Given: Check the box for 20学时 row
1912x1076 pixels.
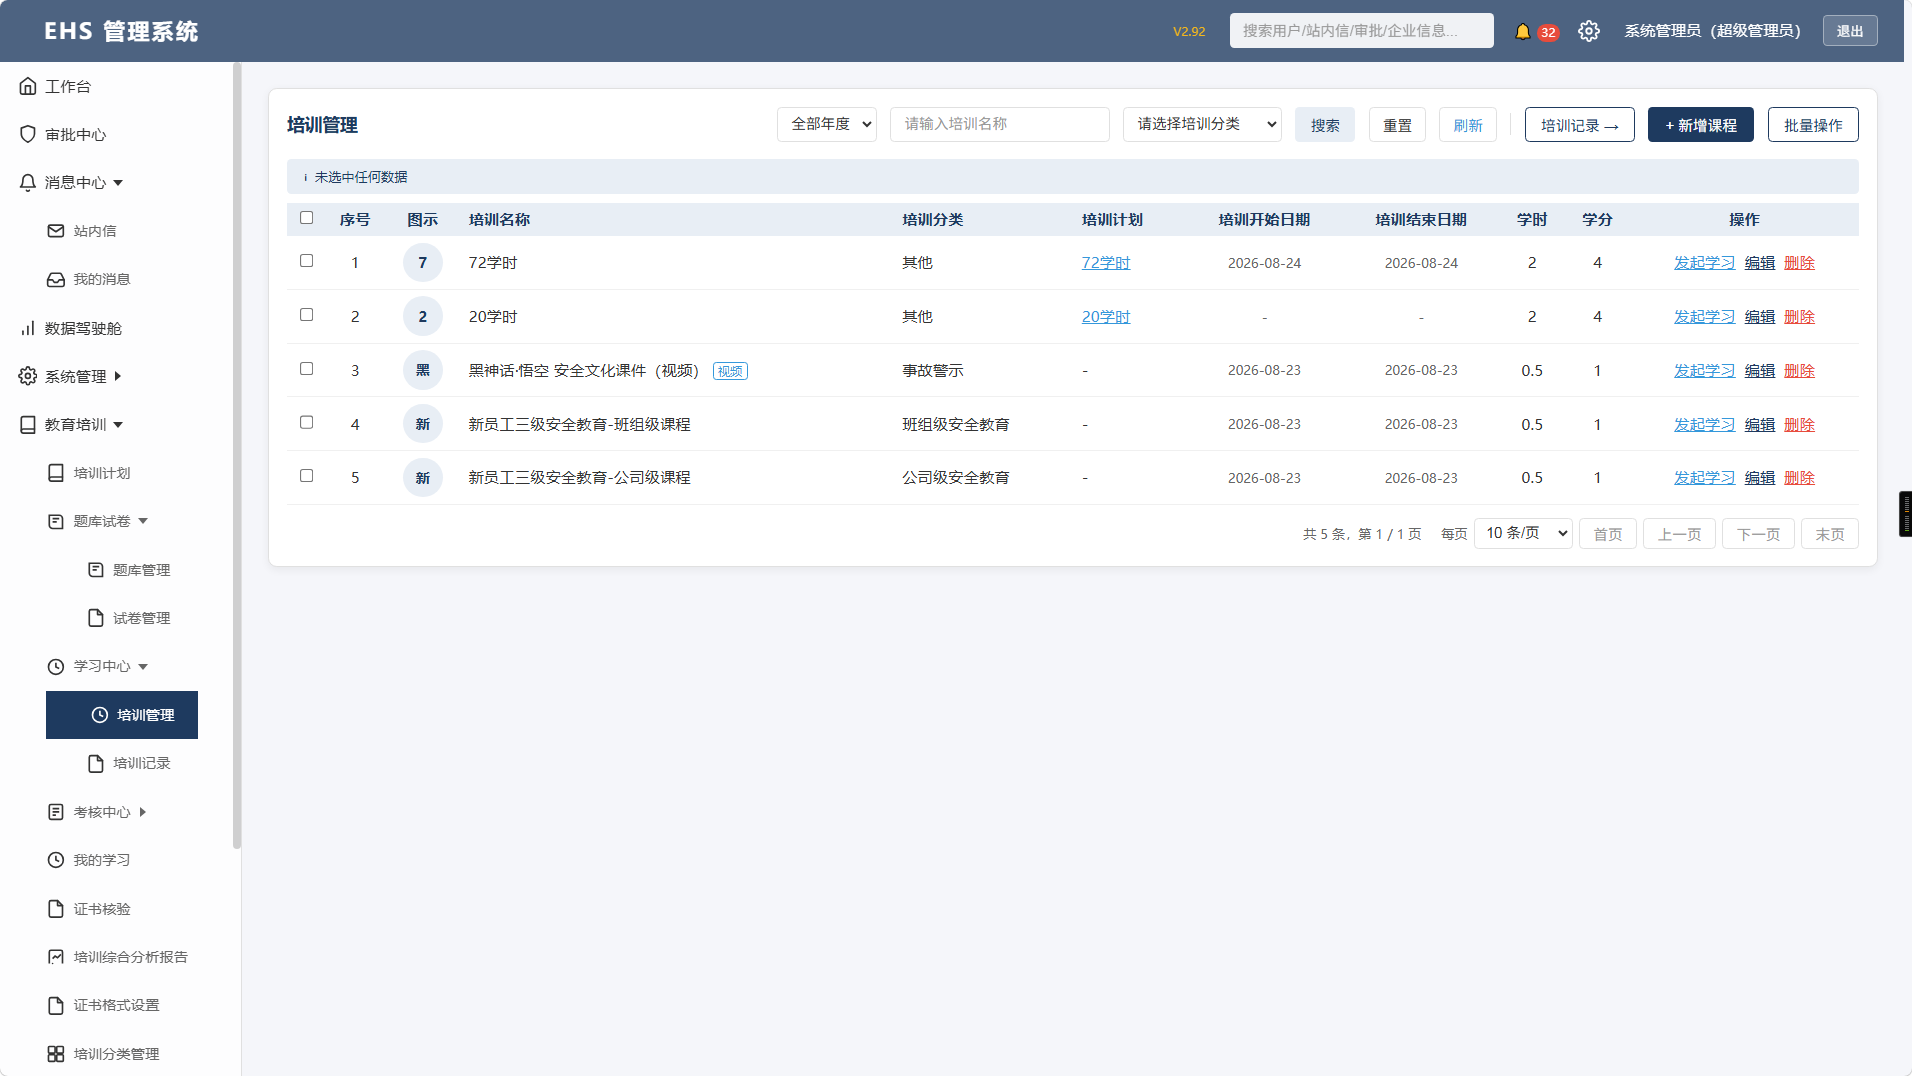Looking at the screenshot, I should [307, 315].
